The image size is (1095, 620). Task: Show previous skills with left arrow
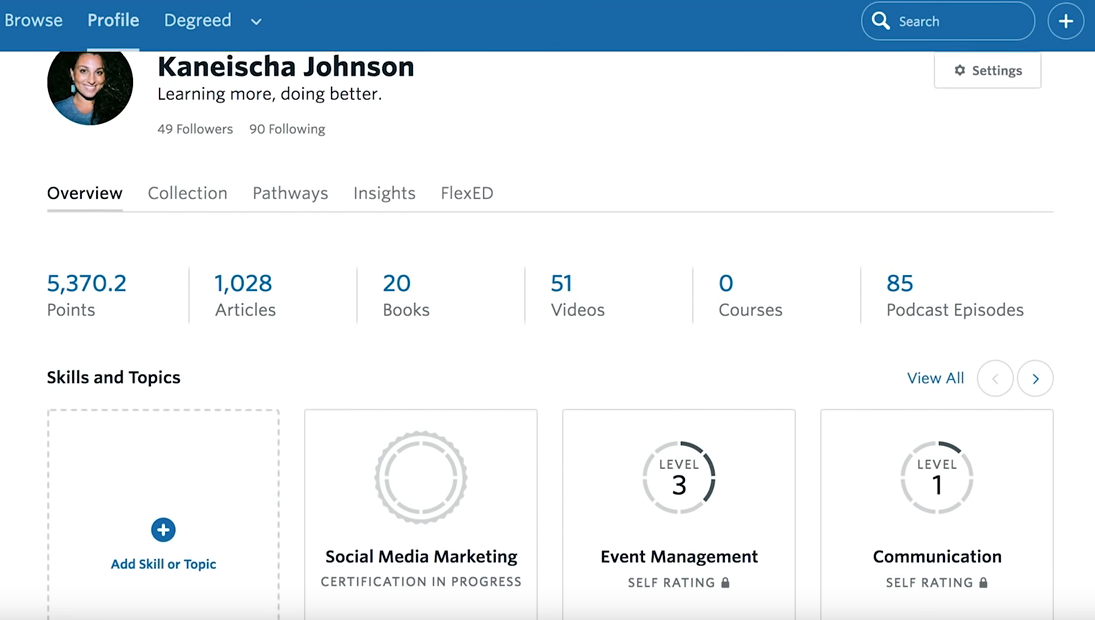[995, 379]
